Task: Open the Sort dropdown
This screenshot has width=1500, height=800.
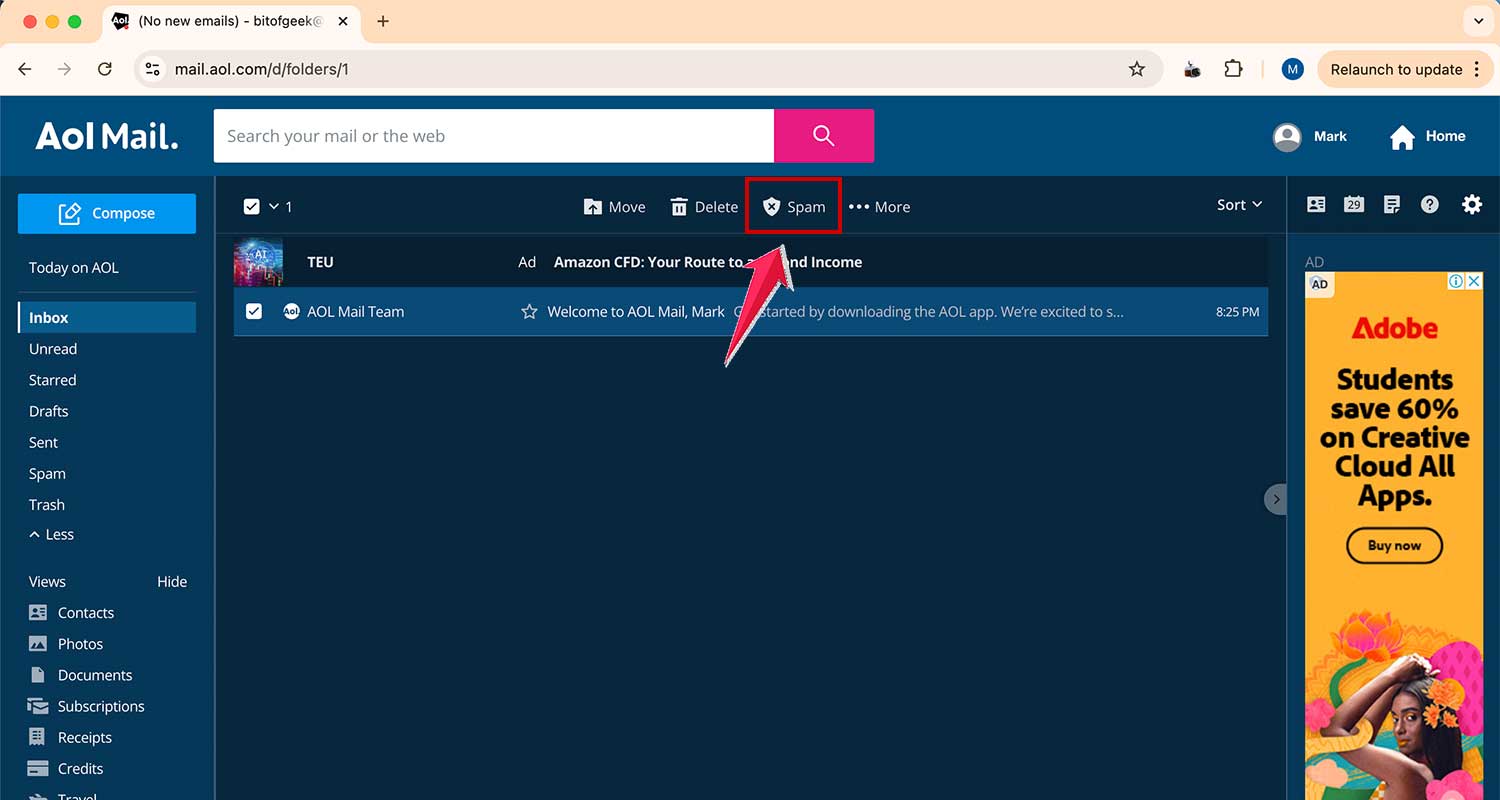Action: pos(1238,205)
